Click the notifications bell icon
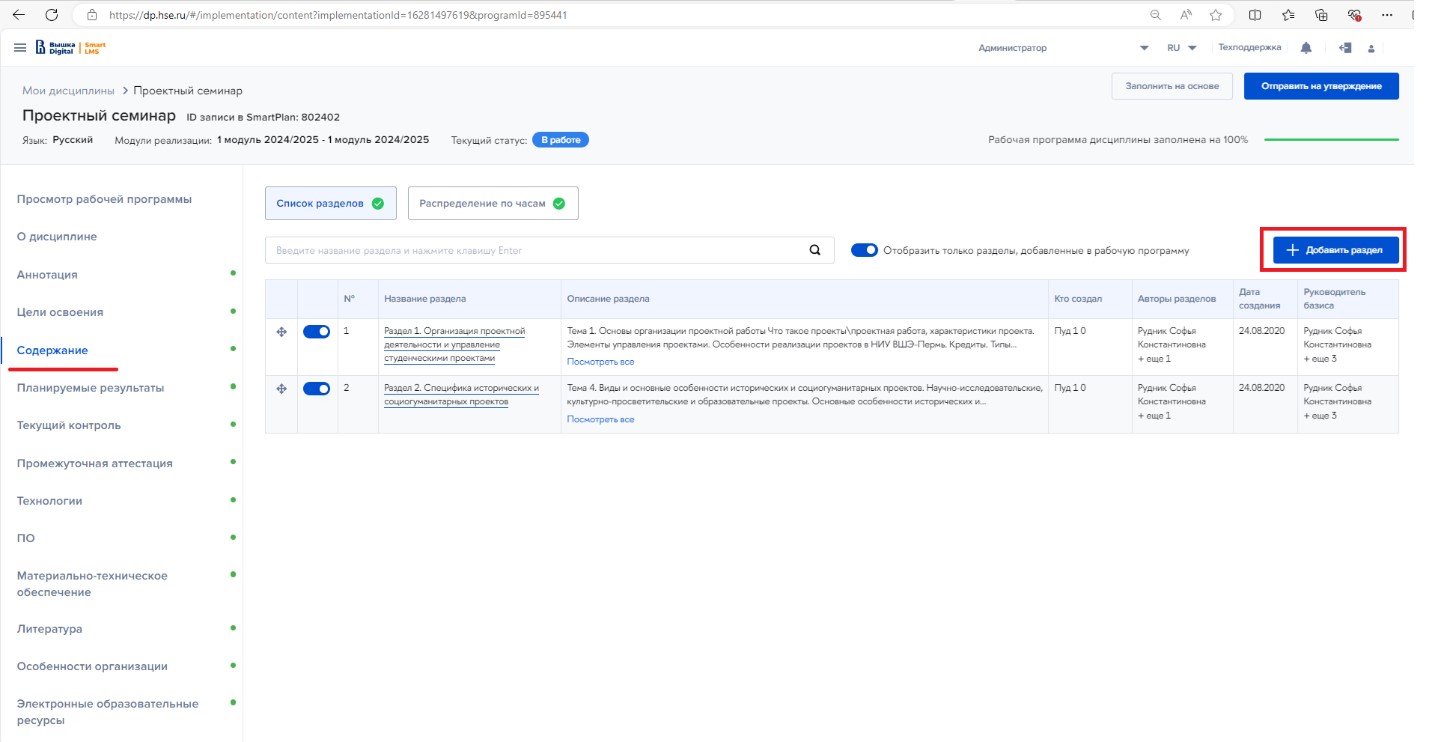Viewport: 1429px width, 742px height. tap(1306, 48)
